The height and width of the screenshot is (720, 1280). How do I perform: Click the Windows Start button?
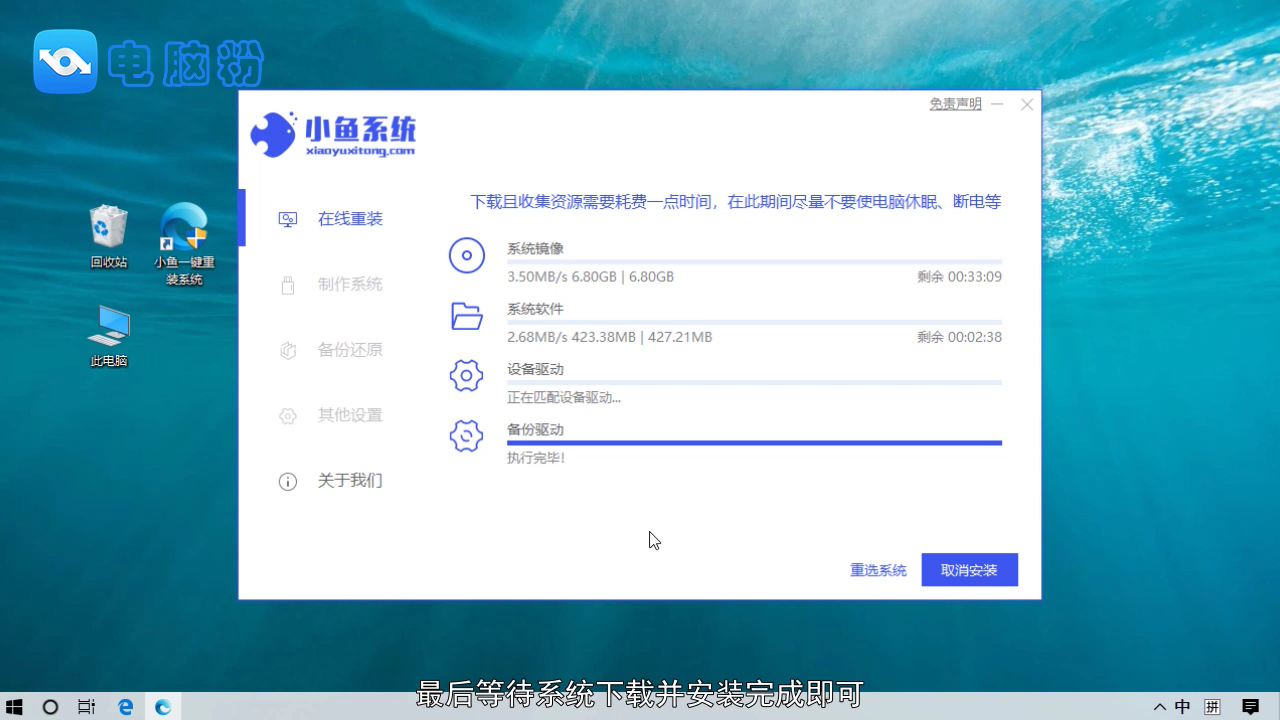click(x=13, y=707)
